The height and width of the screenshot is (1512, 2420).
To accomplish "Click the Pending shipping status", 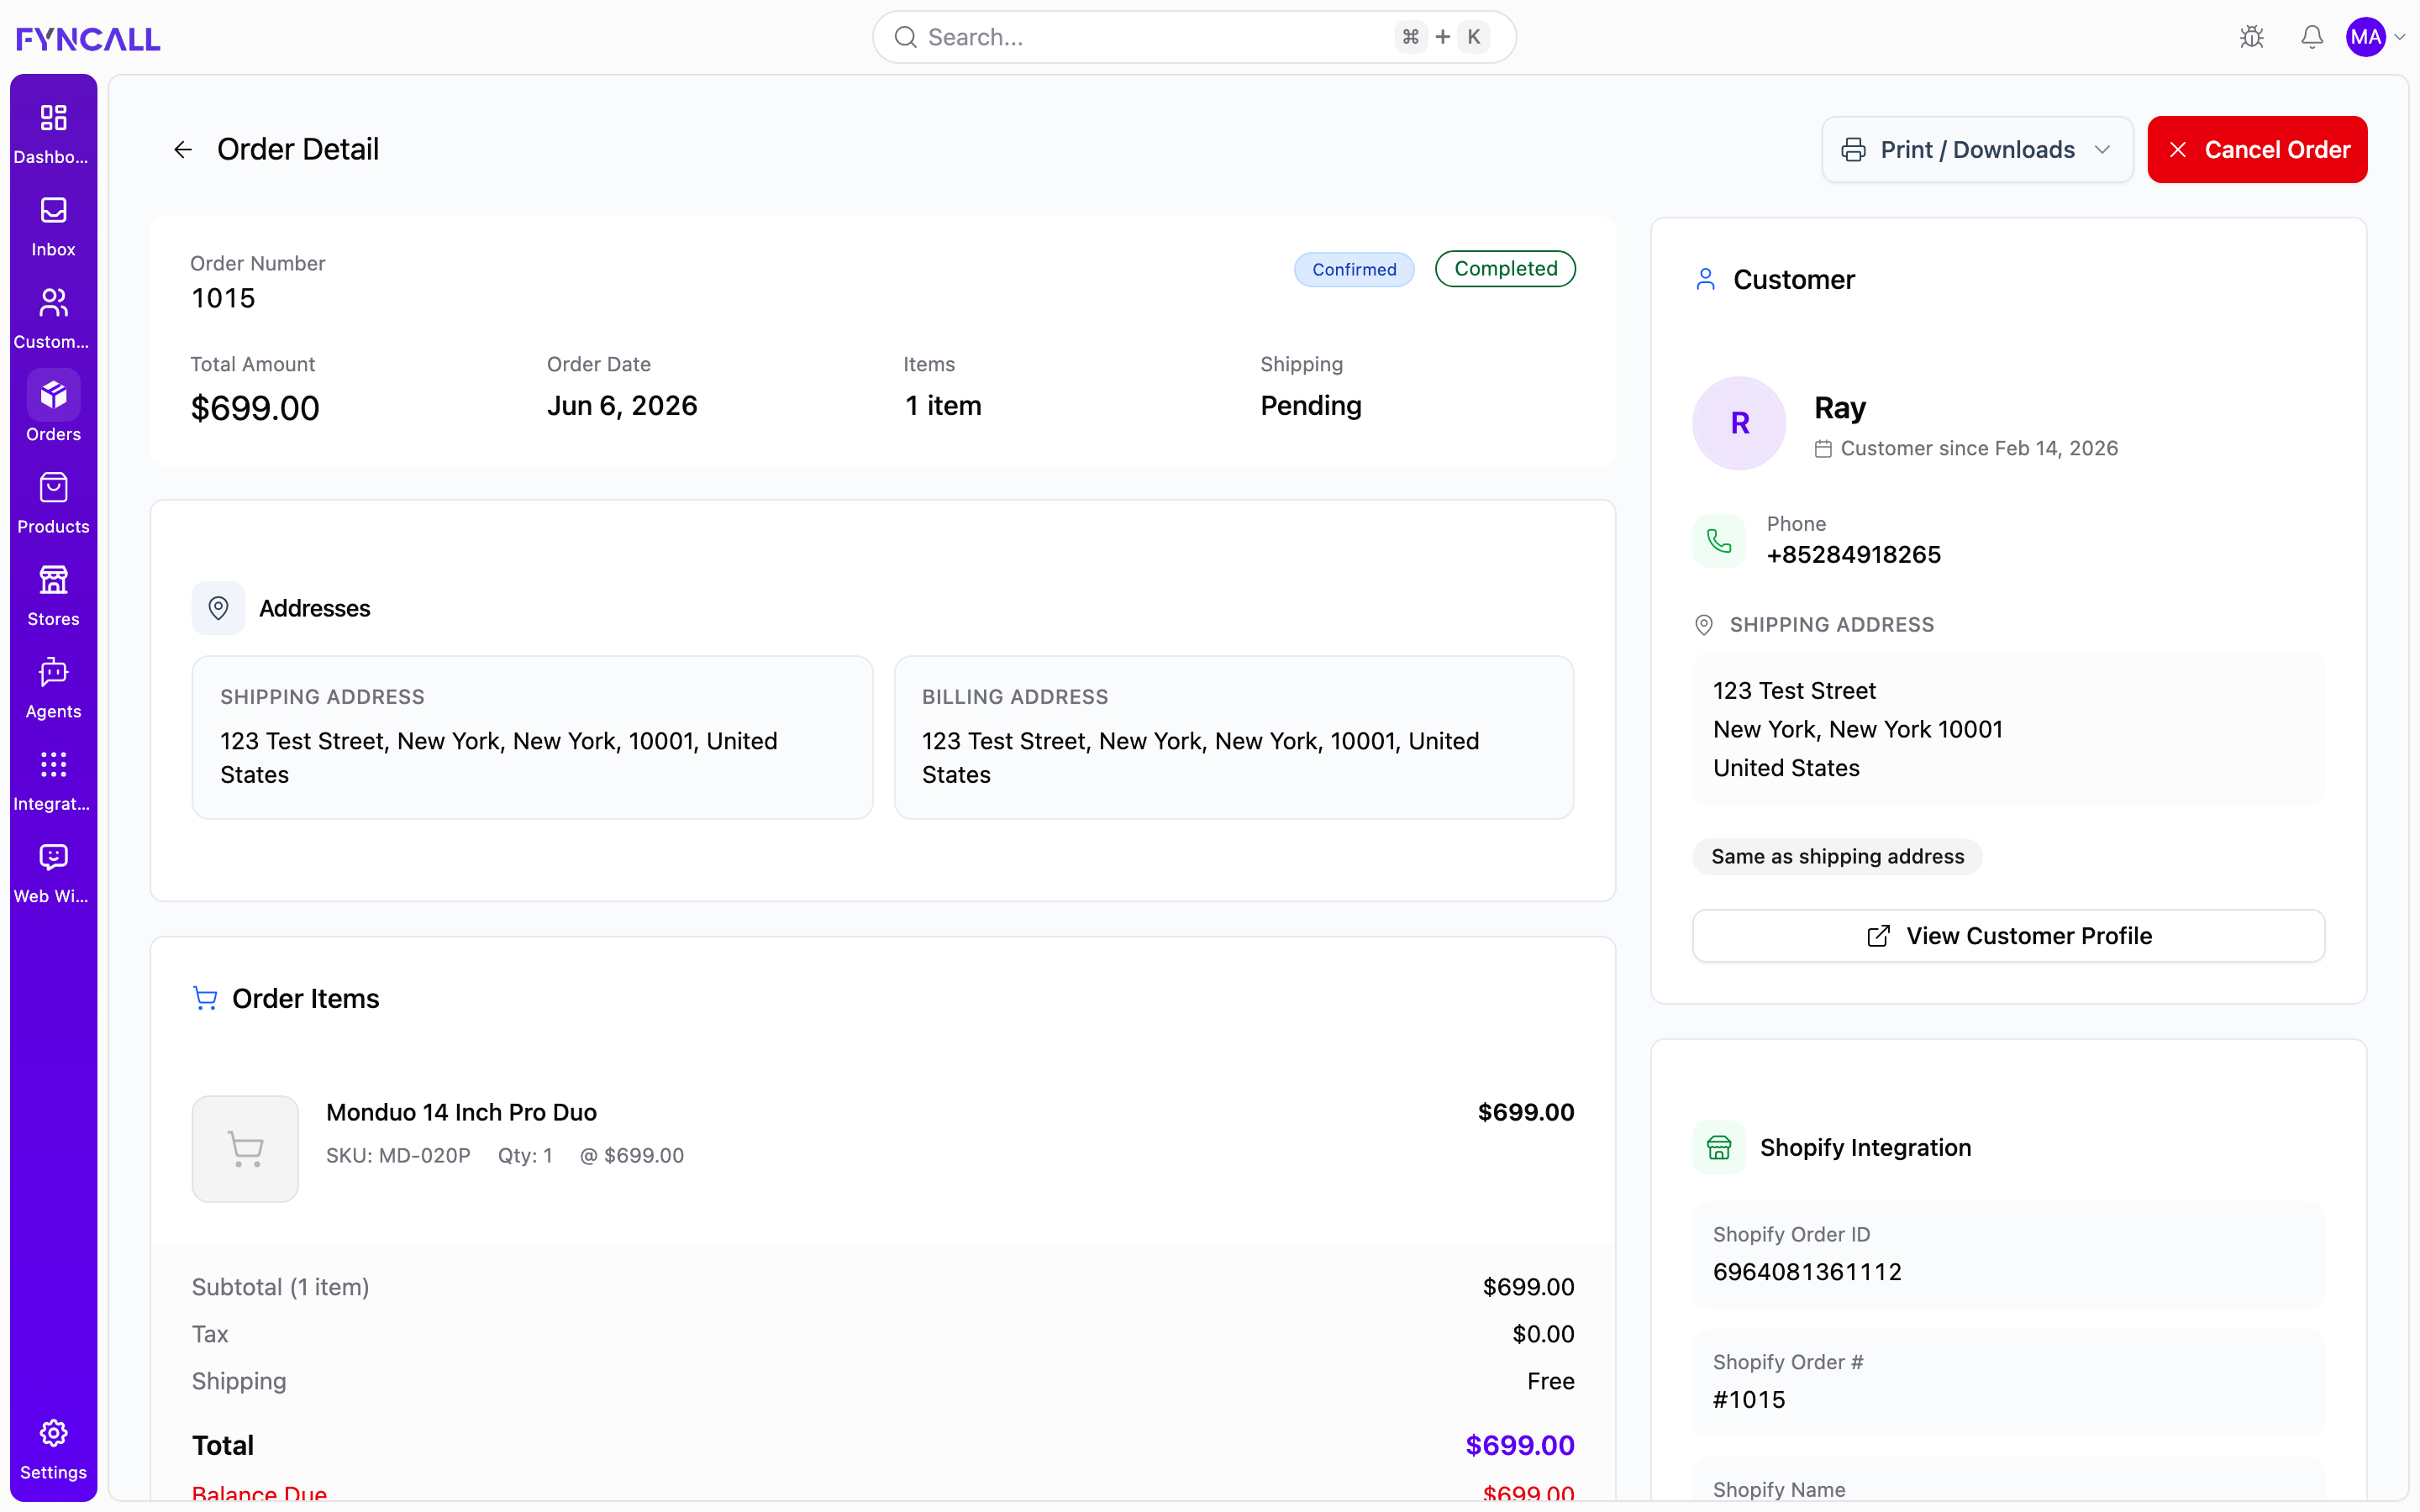I will coord(1310,405).
